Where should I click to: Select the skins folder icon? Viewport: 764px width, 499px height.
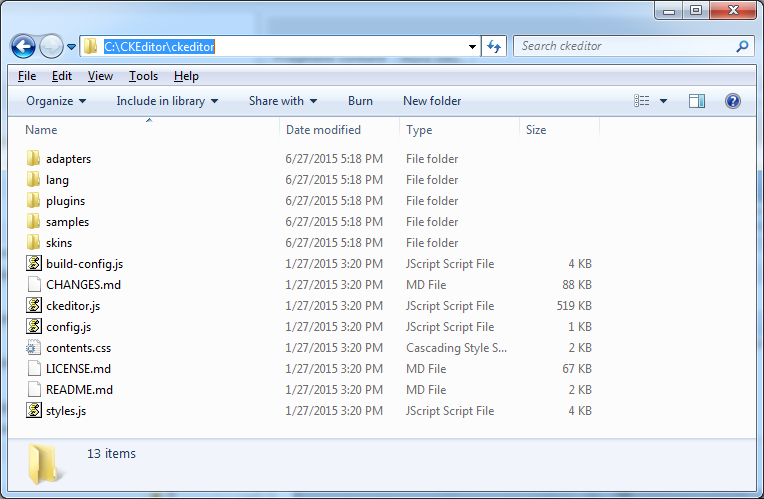point(33,242)
